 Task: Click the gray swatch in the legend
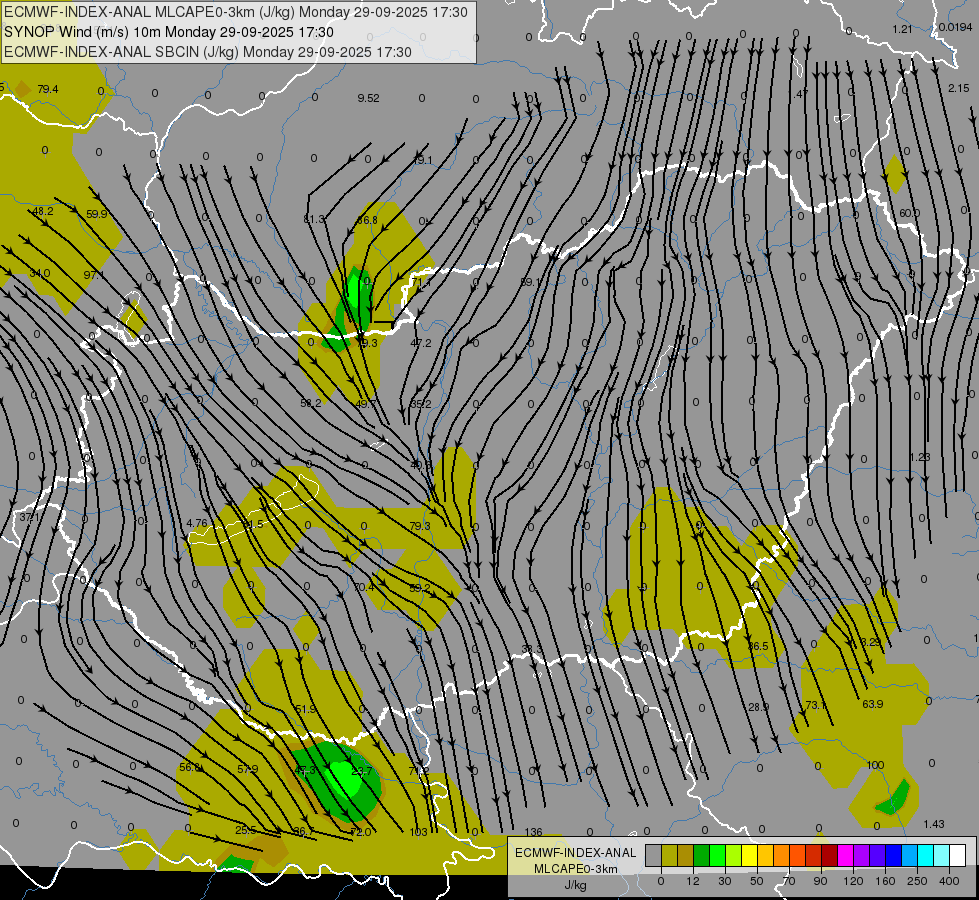pyautogui.click(x=654, y=855)
